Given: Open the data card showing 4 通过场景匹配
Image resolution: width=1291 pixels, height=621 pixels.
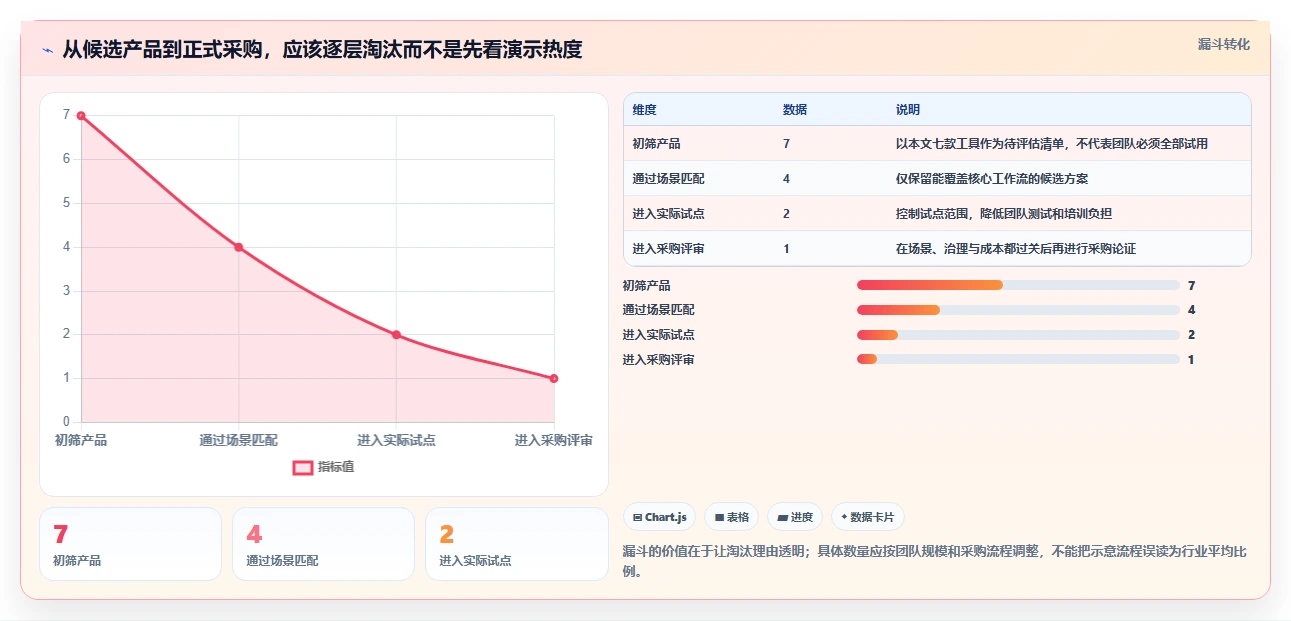Looking at the screenshot, I should coord(323,544).
